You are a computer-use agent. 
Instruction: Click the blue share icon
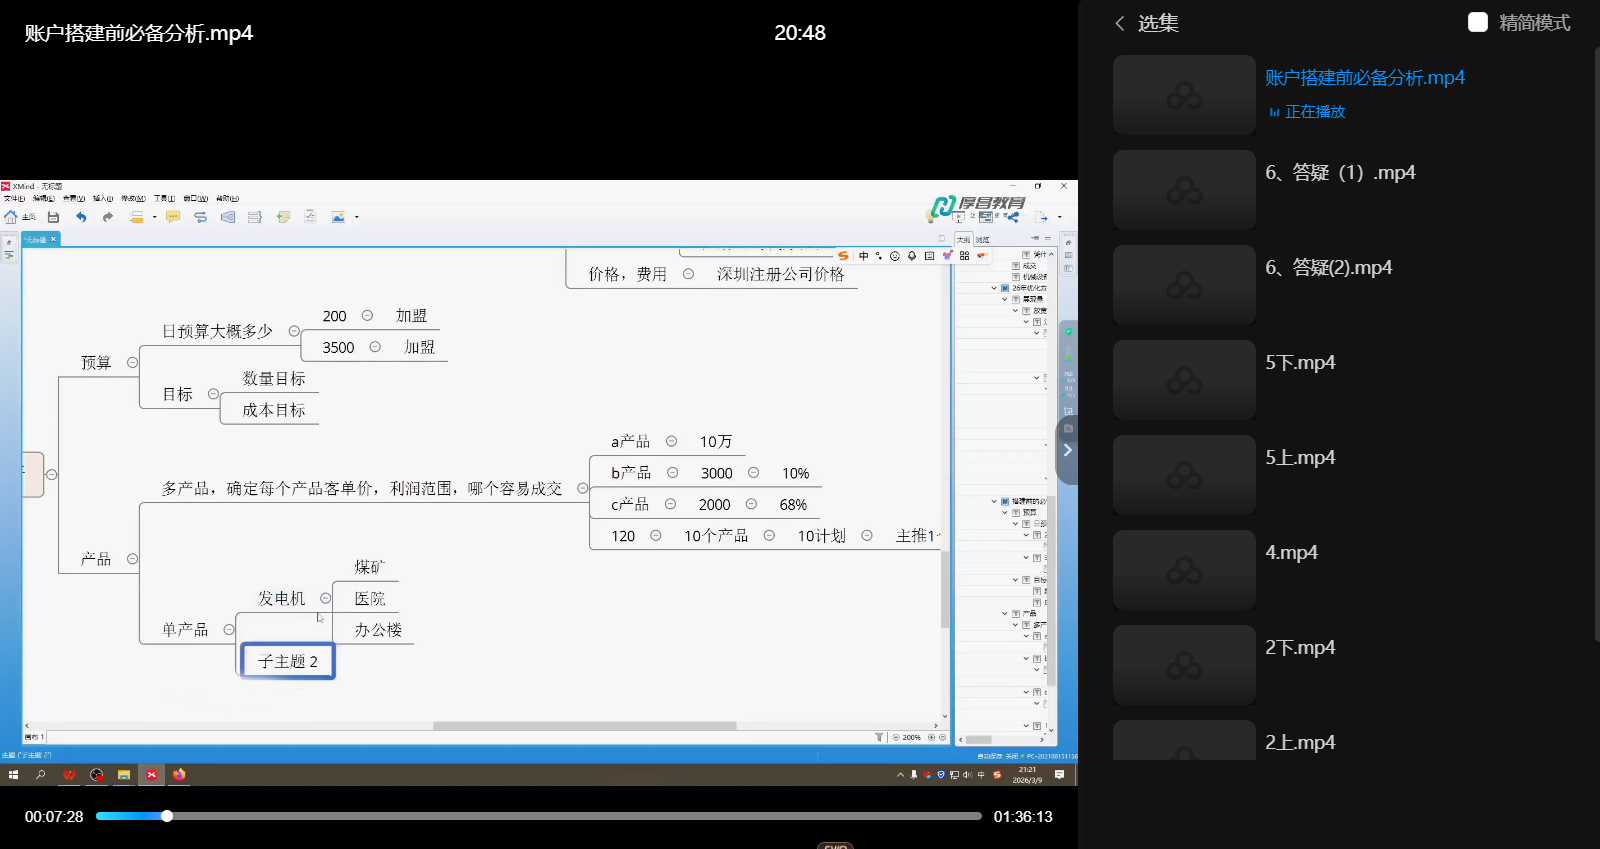click(x=1013, y=217)
